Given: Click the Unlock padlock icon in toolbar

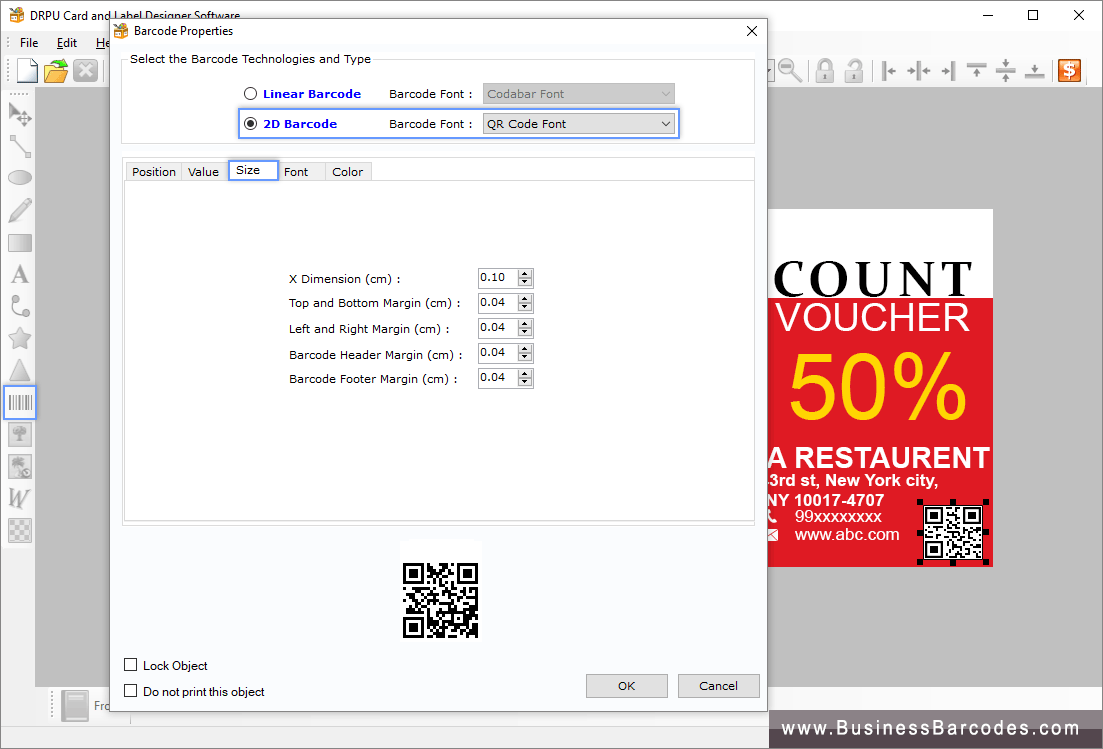Looking at the screenshot, I should (x=853, y=70).
